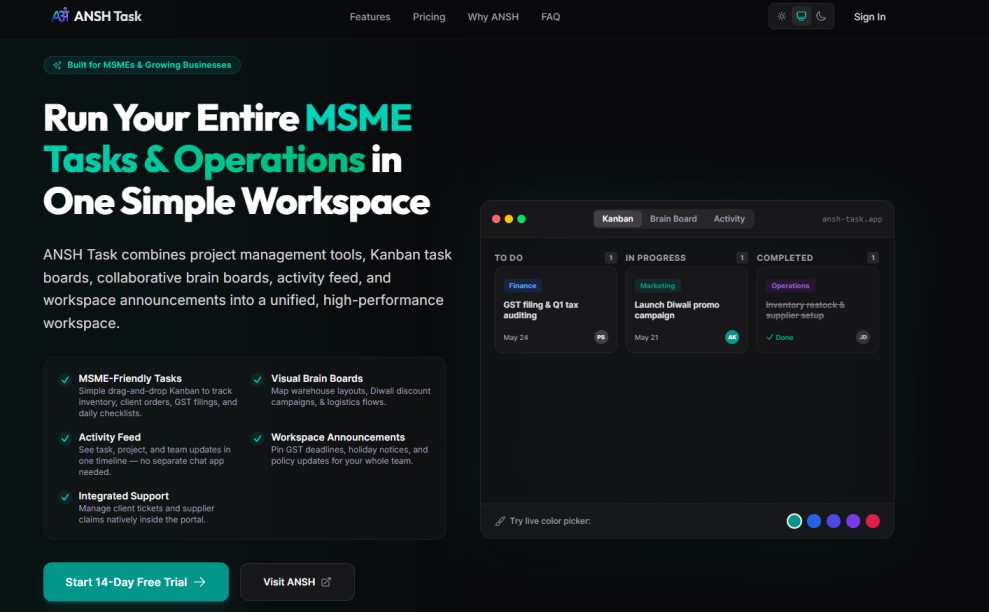Click the Built for MSMEs badge
The width and height of the screenshot is (989, 612).
(x=142, y=65)
